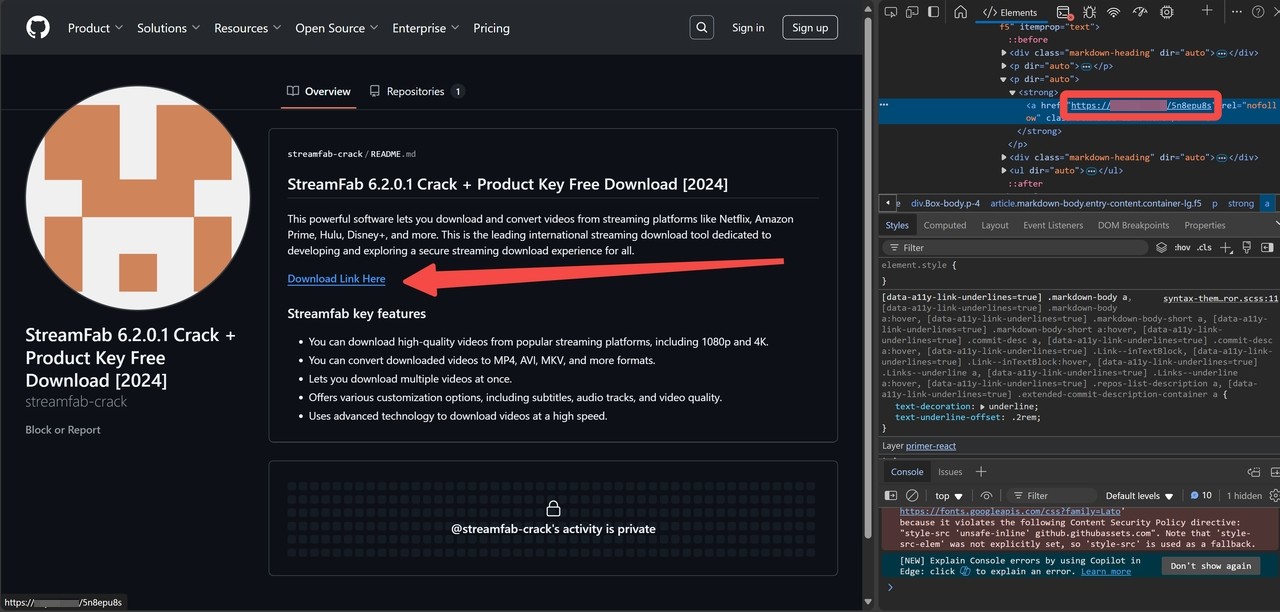The width and height of the screenshot is (1280, 612).
Task: Switch to the Issues drawer tab
Action: [x=950, y=472]
